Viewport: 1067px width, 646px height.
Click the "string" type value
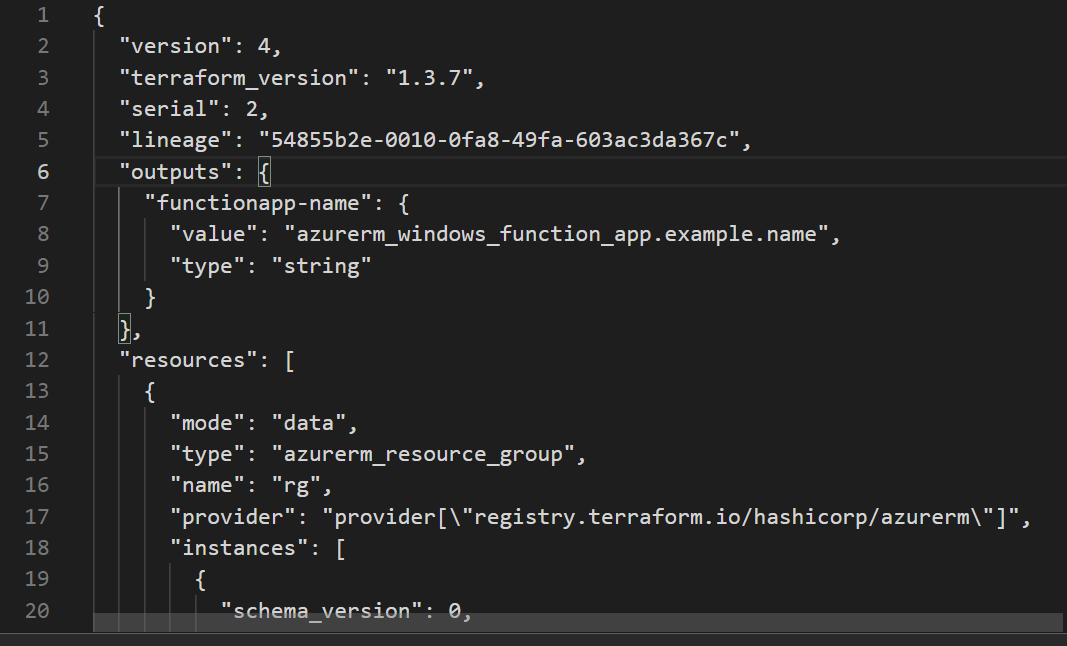[321, 266]
